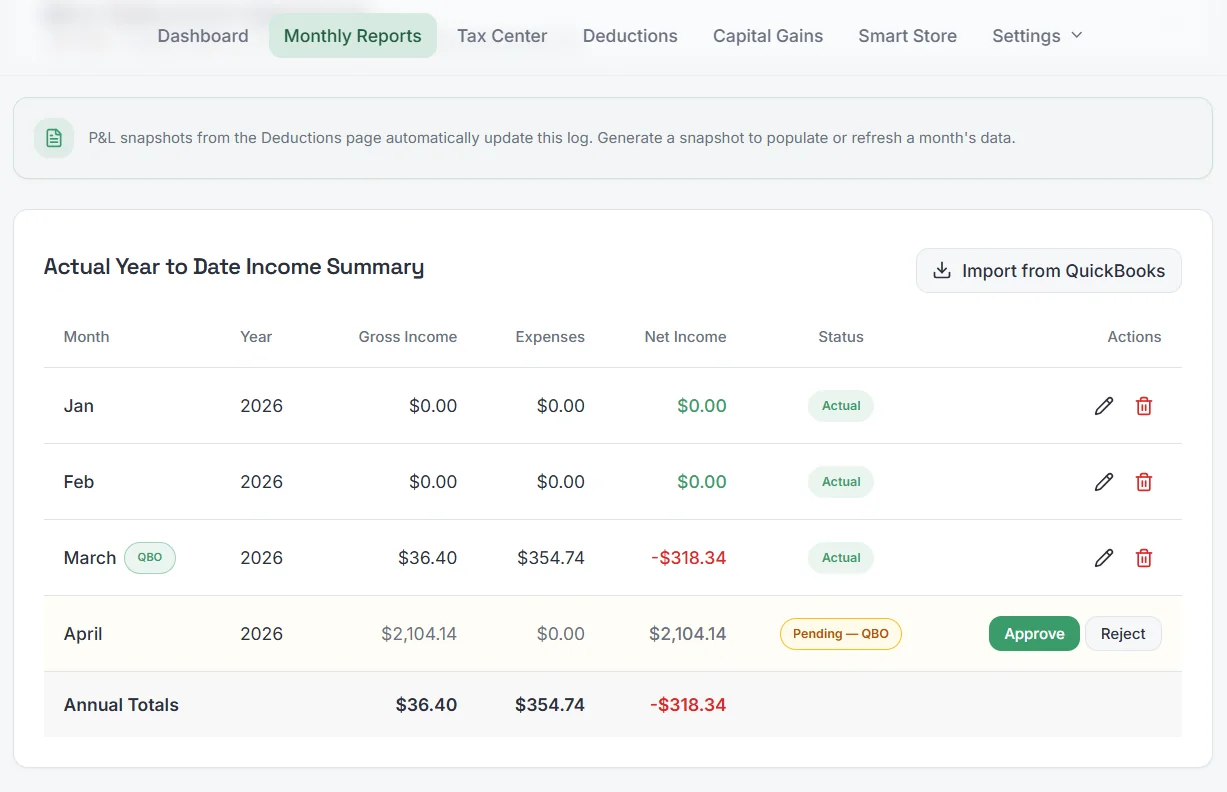Click the Gross Income column header
Screen dimensions: 1227x792
point(408,337)
